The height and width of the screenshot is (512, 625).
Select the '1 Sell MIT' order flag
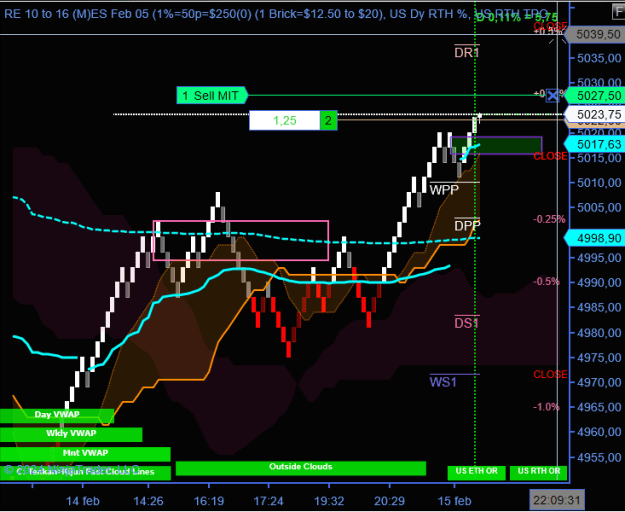(x=212, y=96)
